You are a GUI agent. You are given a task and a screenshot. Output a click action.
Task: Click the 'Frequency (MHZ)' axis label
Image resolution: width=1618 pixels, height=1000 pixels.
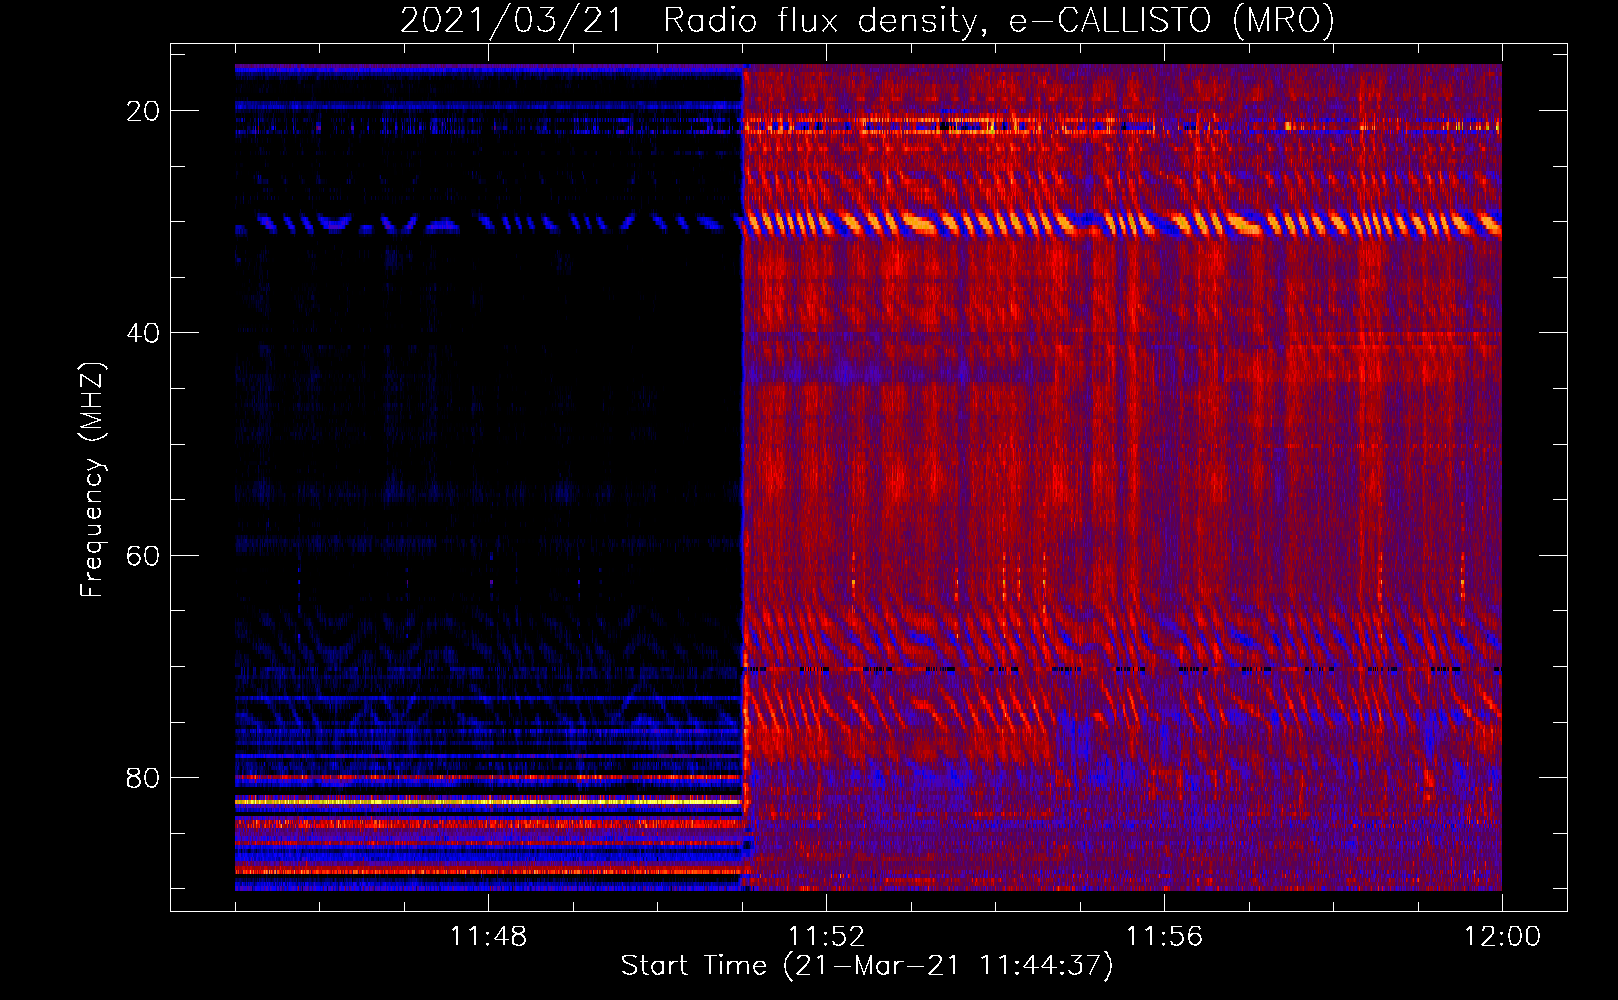(x=92, y=480)
